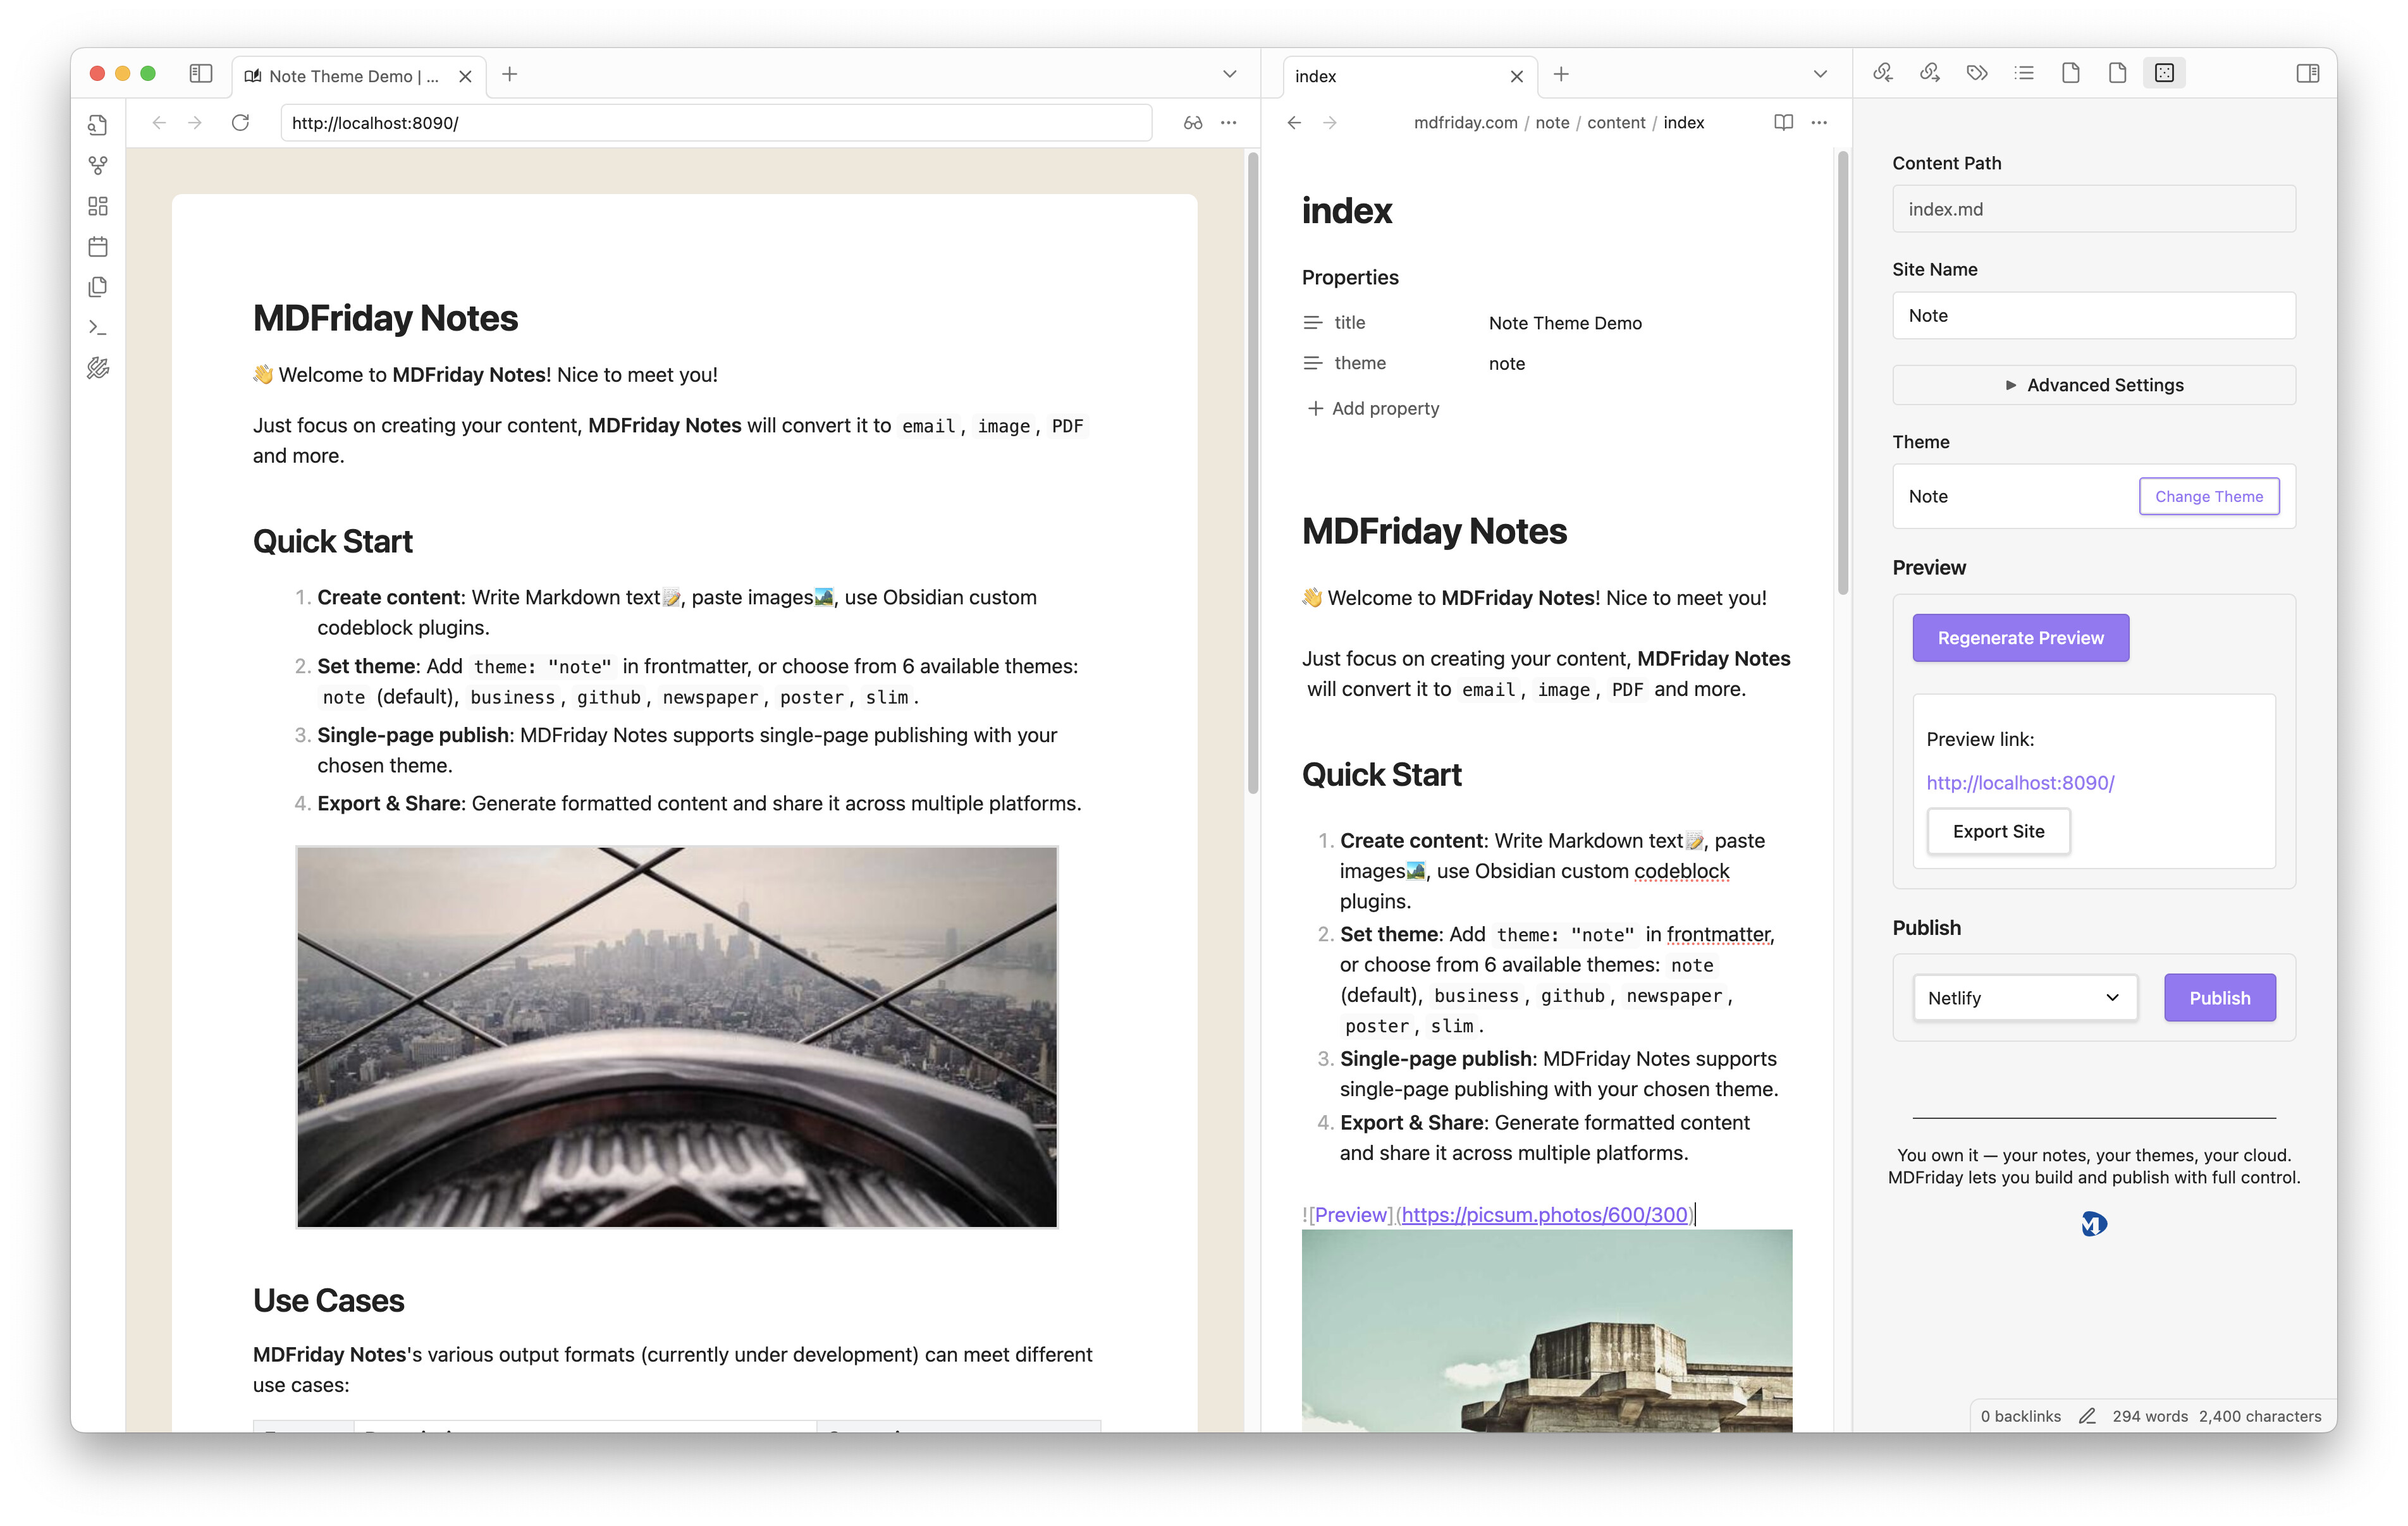
Task: Close the Note Theme Demo tab
Action: (465, 76)
